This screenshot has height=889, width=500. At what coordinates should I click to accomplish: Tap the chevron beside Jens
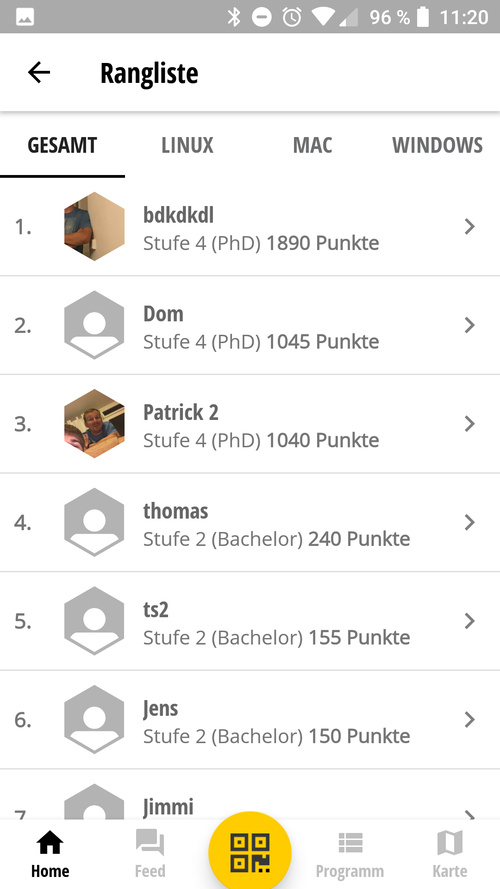point(469,719)
